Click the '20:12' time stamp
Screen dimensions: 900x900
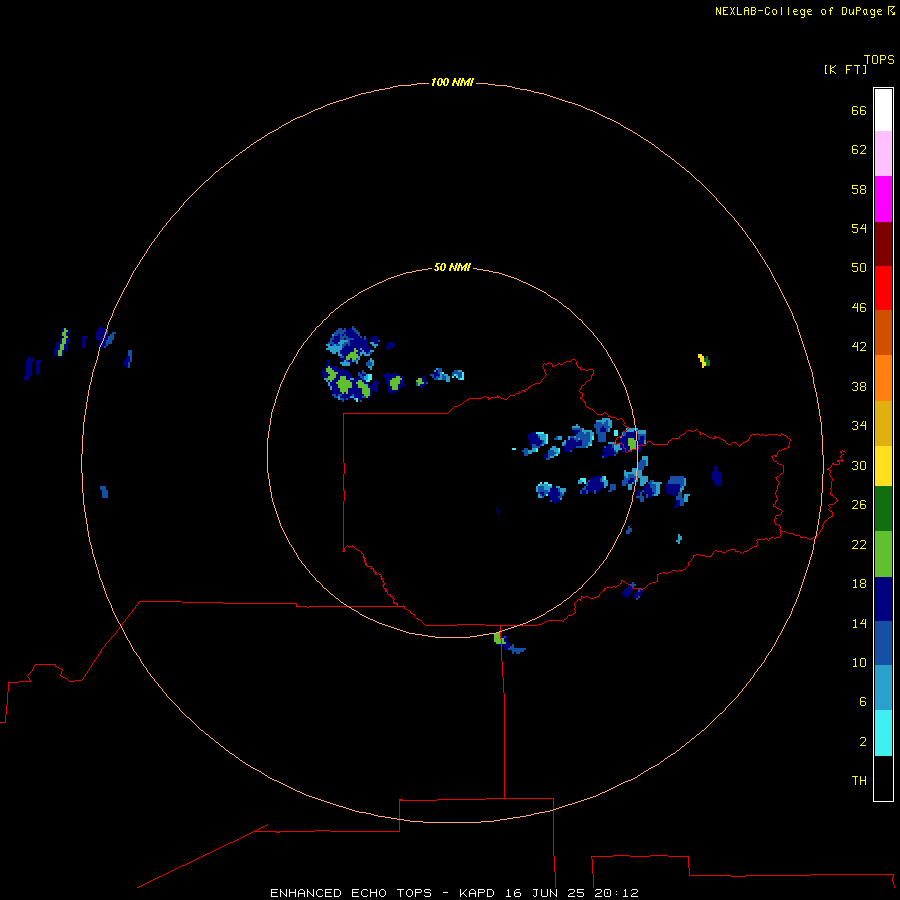(616, 893)
